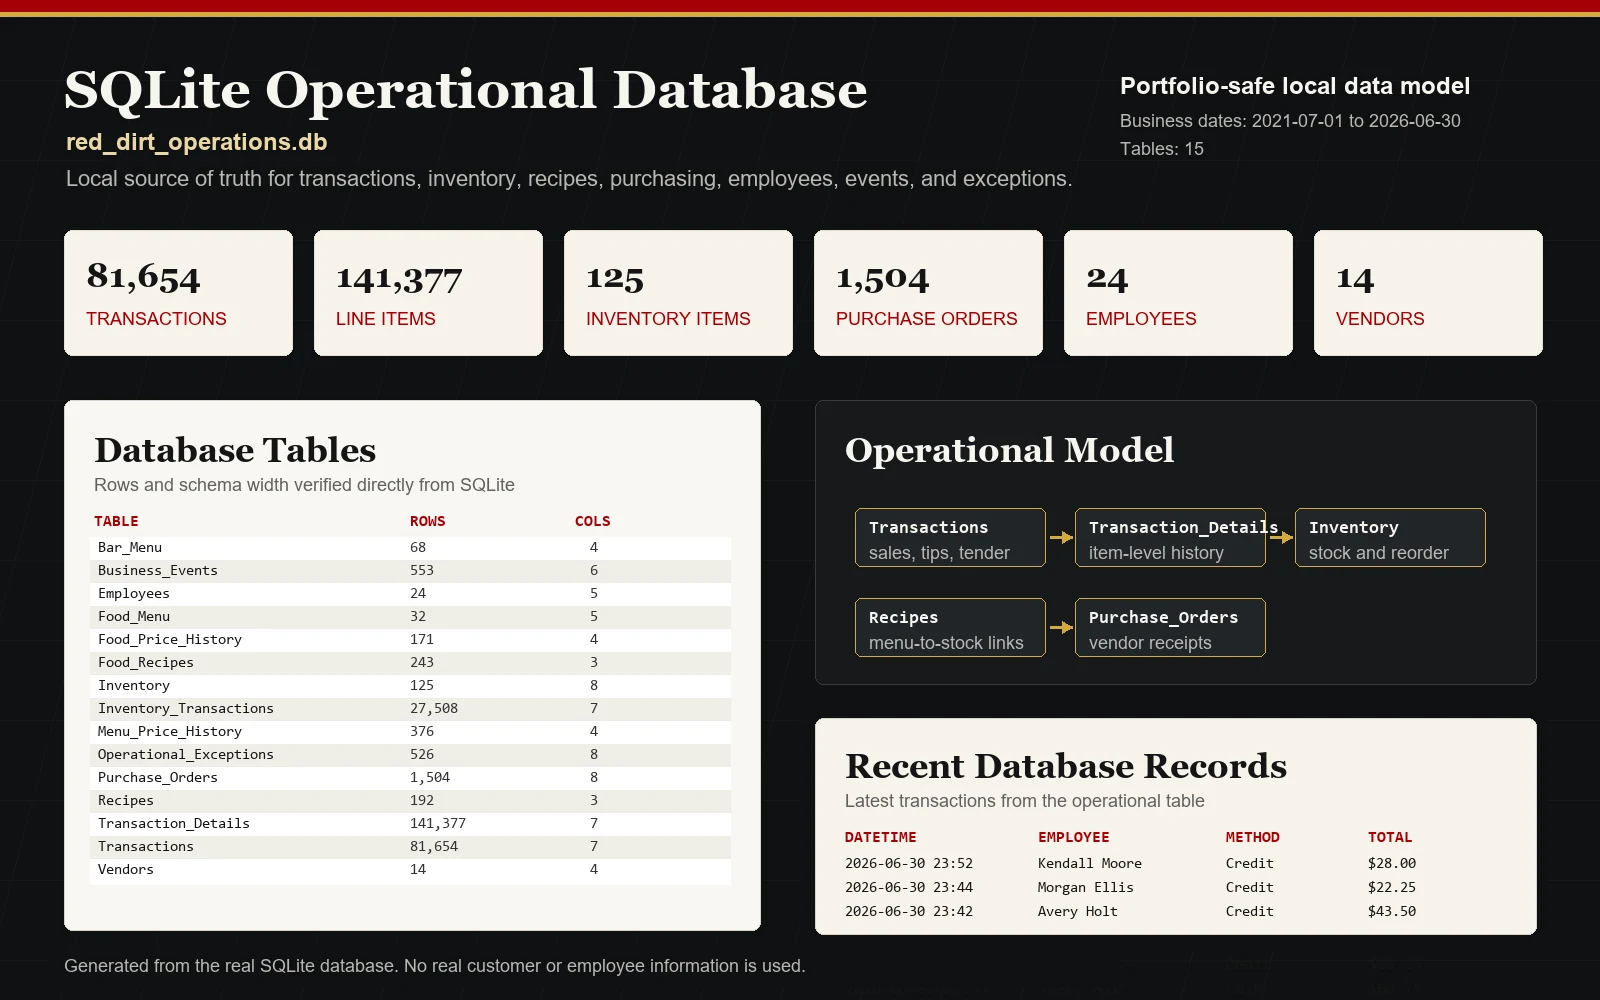
Task: Click the TOTAL column header
Action: pos(1390,837)
